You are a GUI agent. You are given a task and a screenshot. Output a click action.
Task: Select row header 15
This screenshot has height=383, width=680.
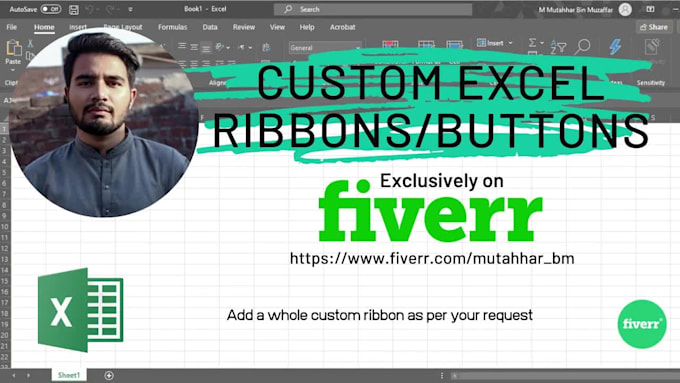click(x=4, y=281)
